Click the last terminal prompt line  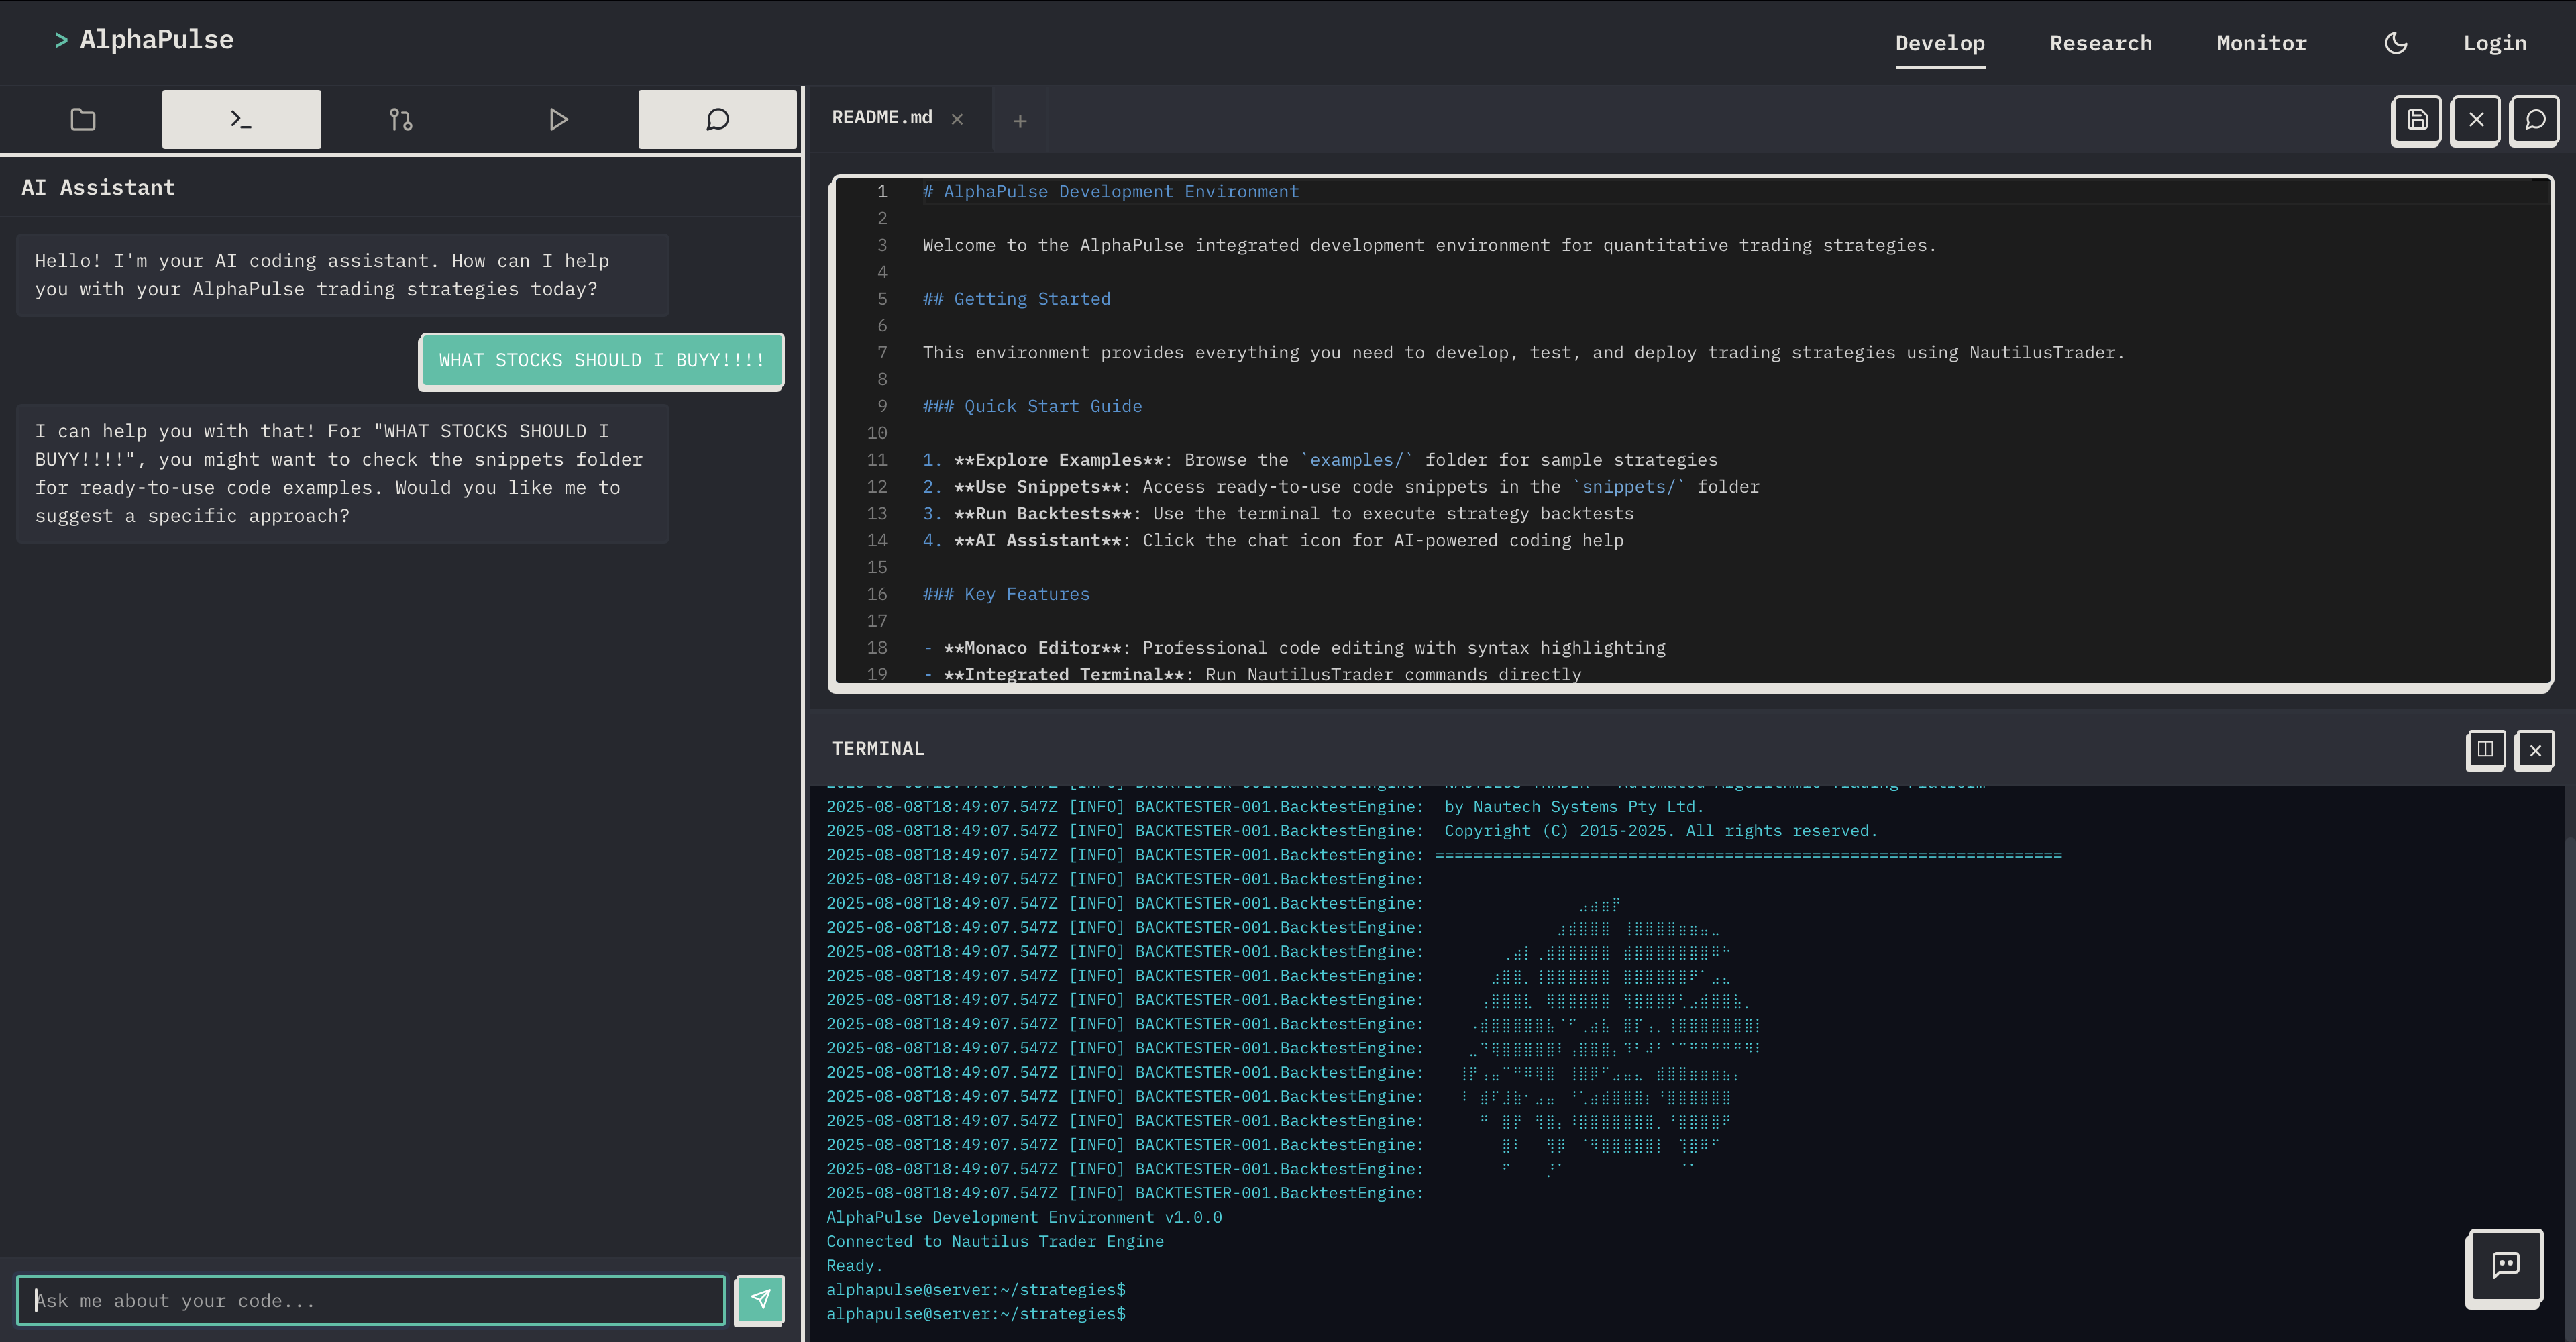(975, 1314)
